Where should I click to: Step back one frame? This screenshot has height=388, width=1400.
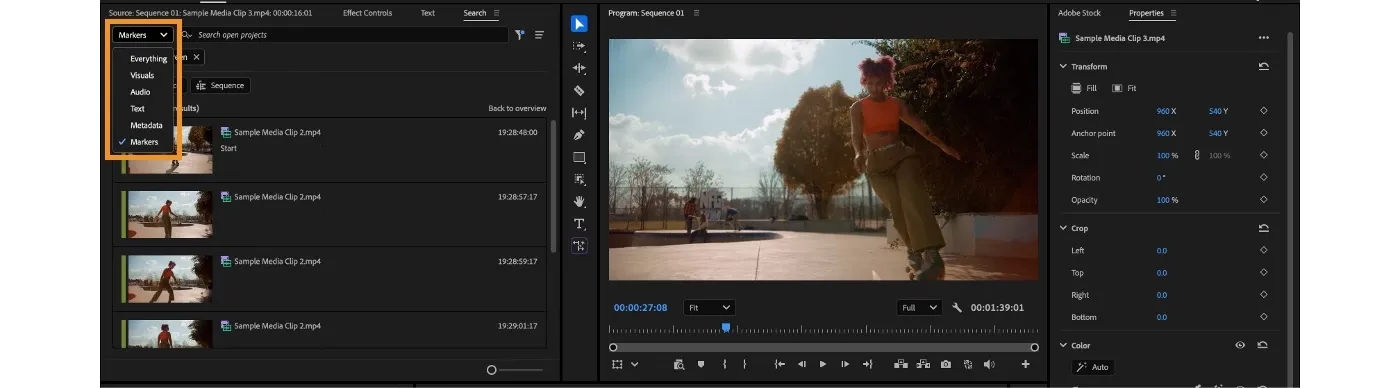[802, 364]
